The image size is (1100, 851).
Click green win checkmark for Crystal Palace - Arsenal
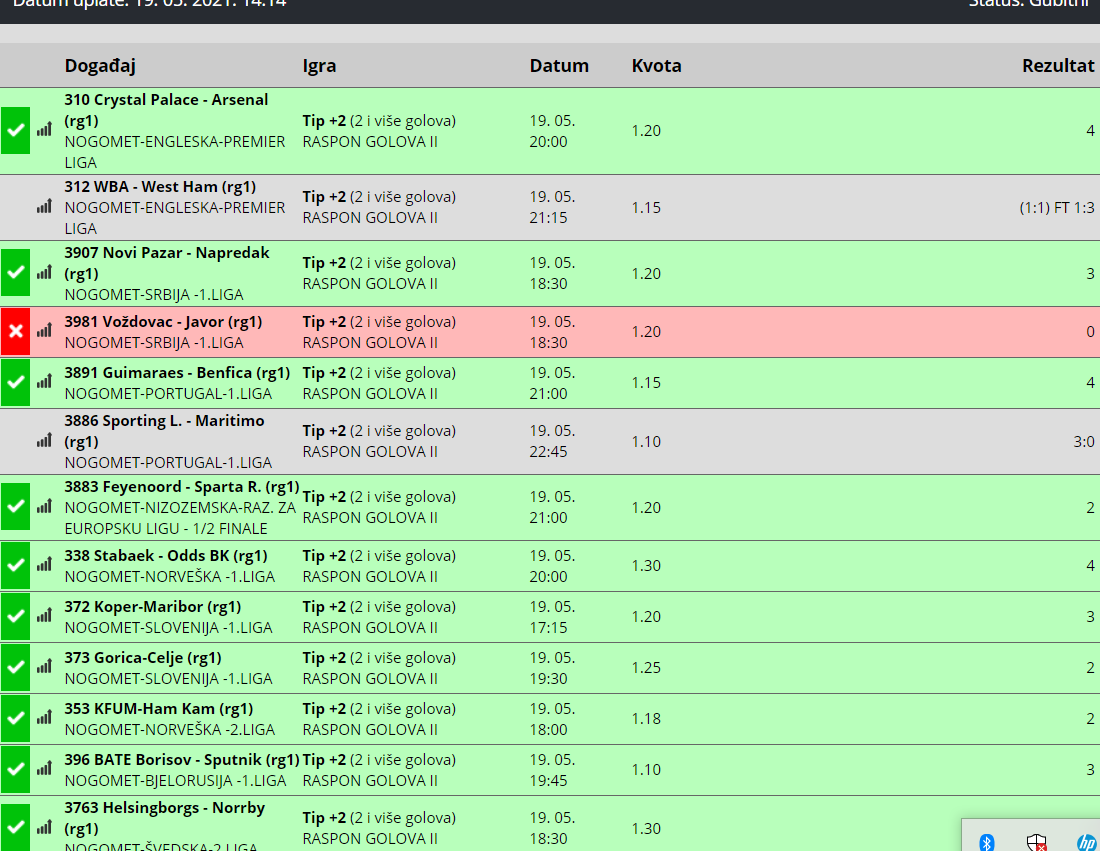pos(15,130)
